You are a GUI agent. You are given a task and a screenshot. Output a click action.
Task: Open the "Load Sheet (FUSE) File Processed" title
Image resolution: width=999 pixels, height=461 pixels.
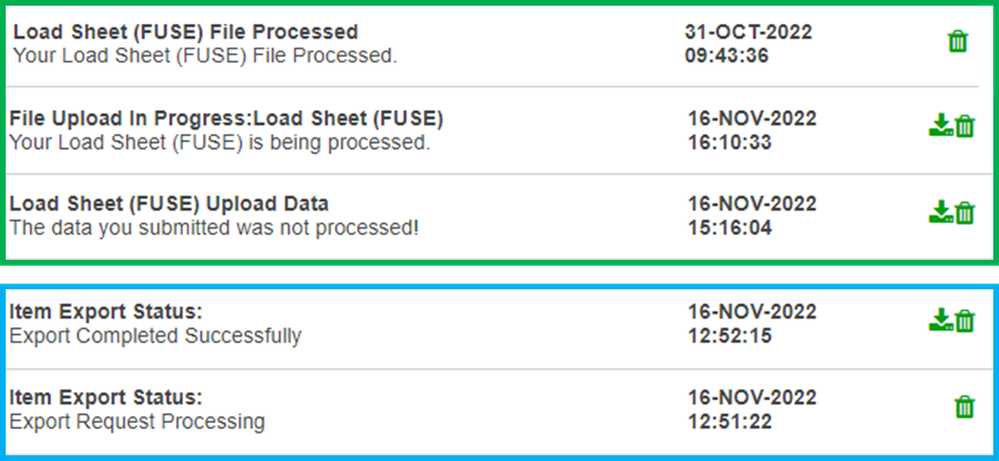coord(185,33)
